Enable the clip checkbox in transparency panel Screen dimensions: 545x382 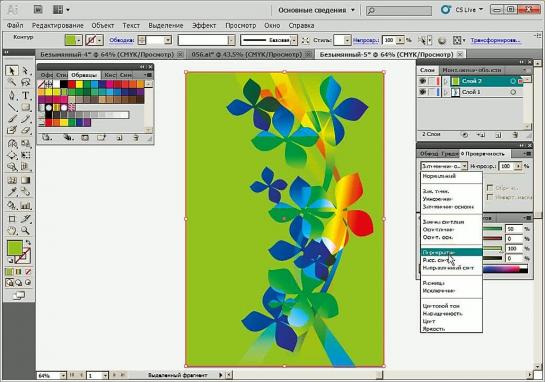(490, 188)
